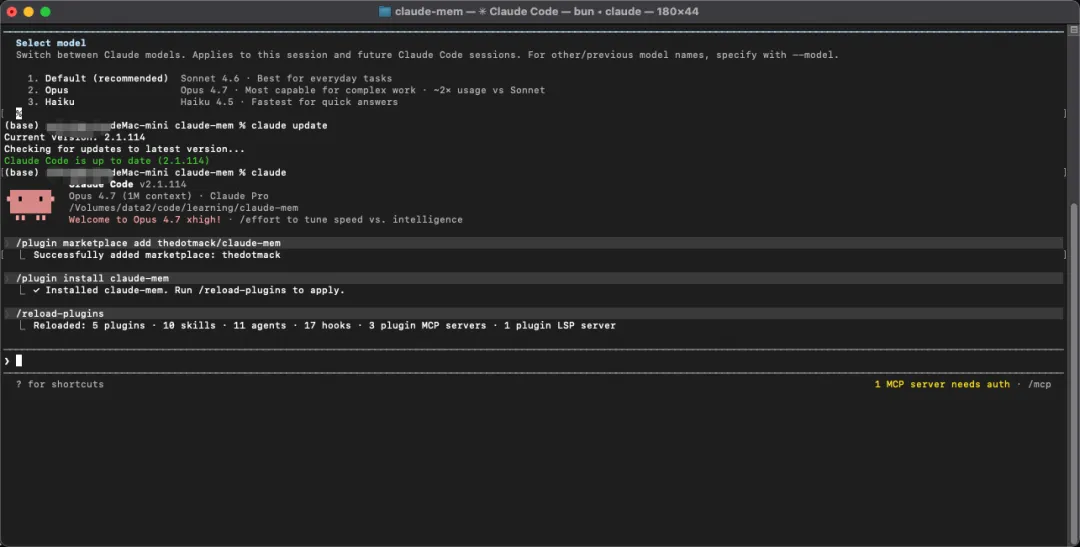Click the "claude update" command text

pos(289,125)
